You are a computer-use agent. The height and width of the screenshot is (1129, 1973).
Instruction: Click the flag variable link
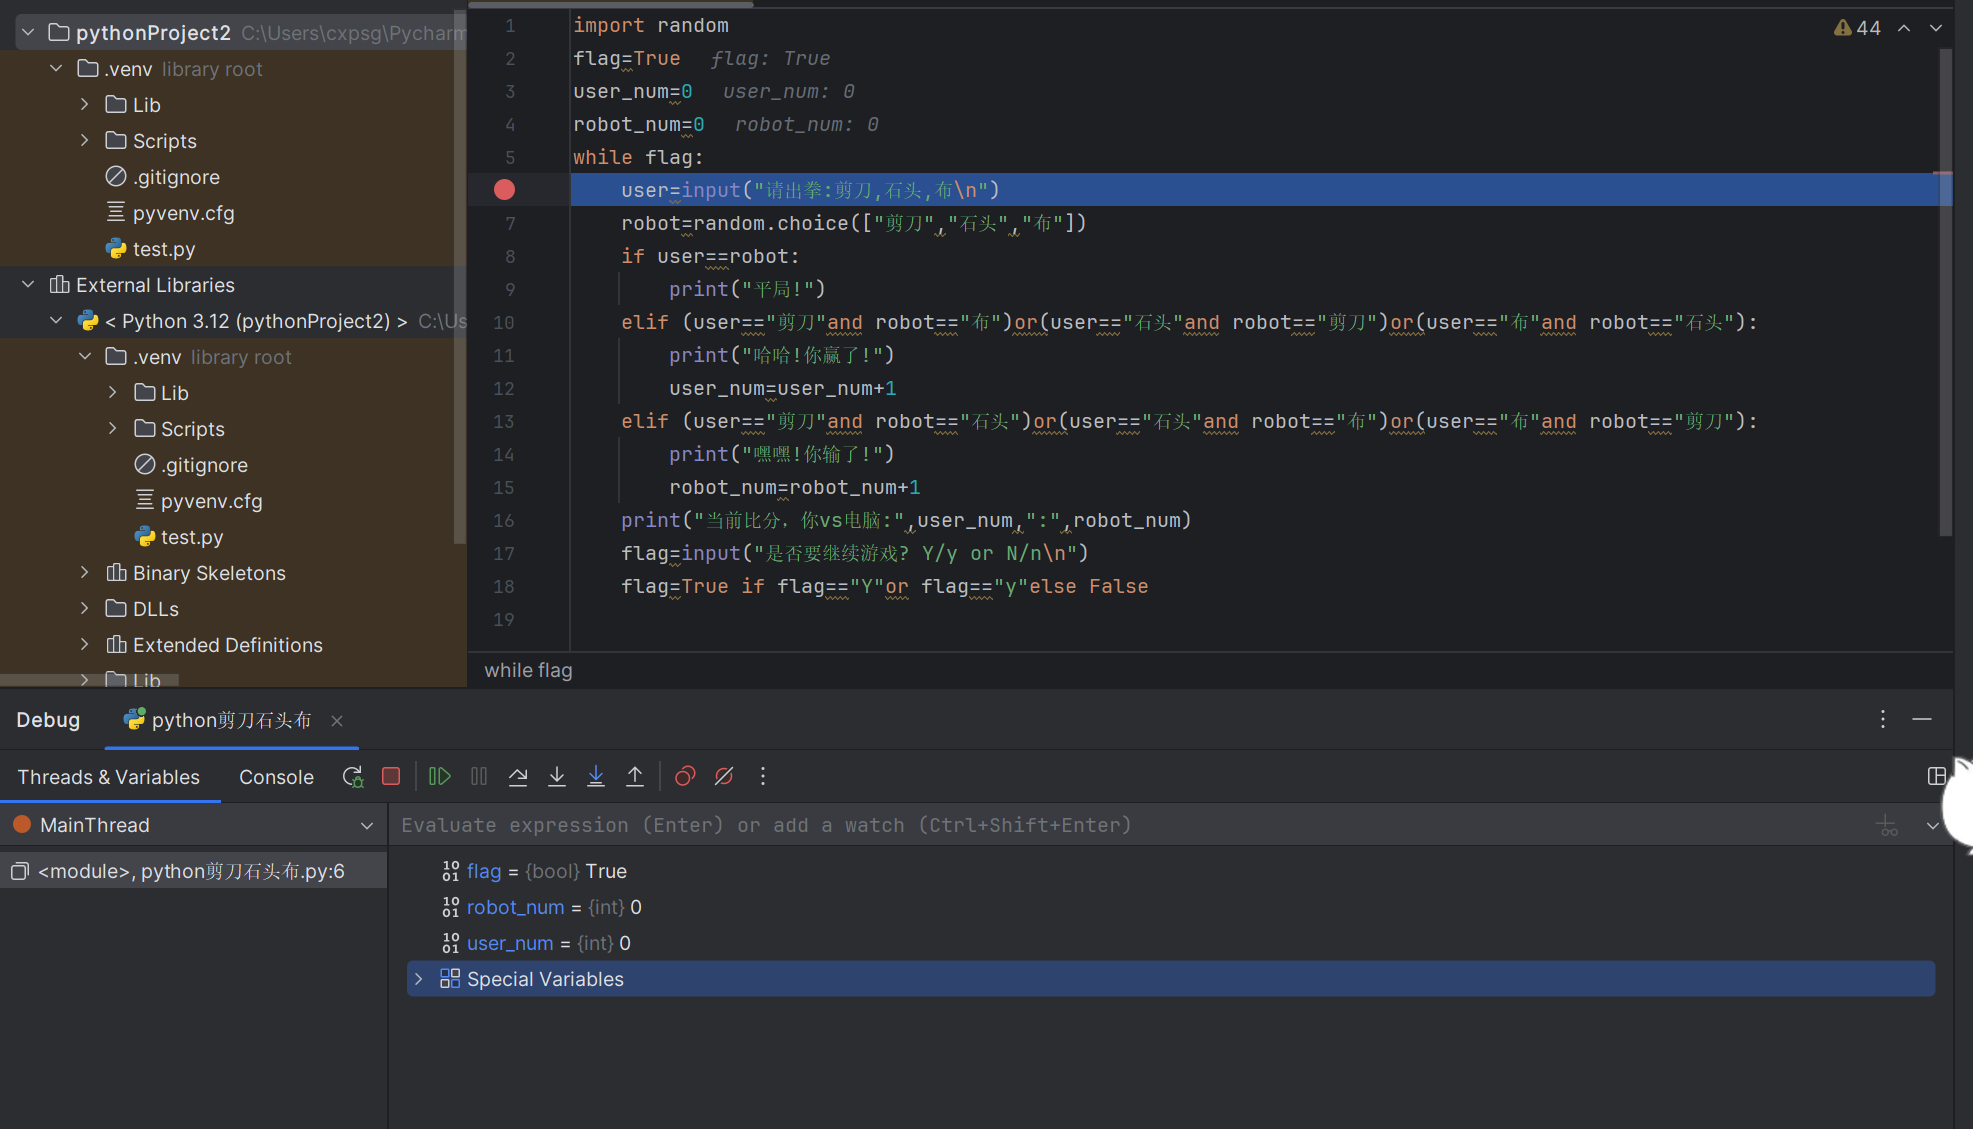483,871
